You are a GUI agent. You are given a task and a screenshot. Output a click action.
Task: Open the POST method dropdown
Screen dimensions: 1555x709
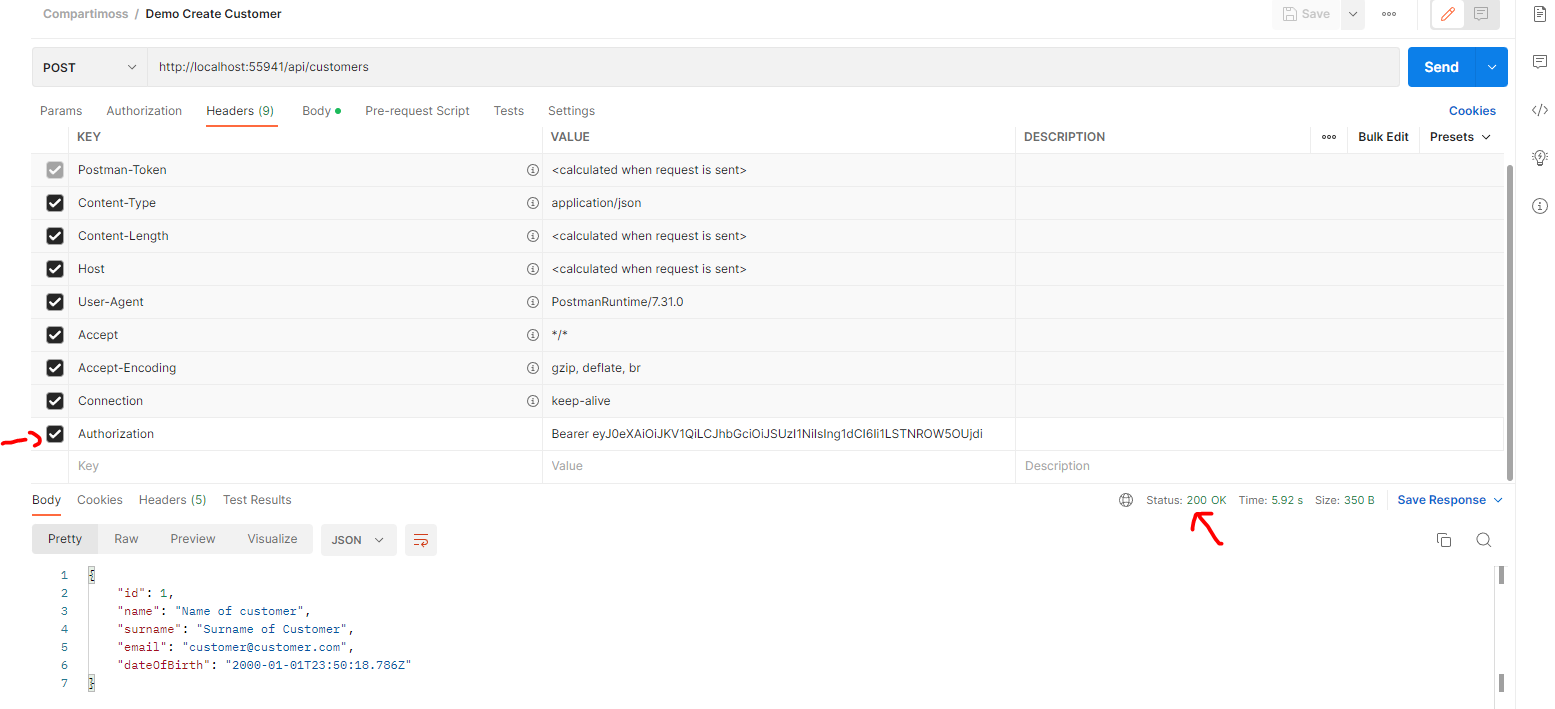pyautogui.click(x=89, y=67)
